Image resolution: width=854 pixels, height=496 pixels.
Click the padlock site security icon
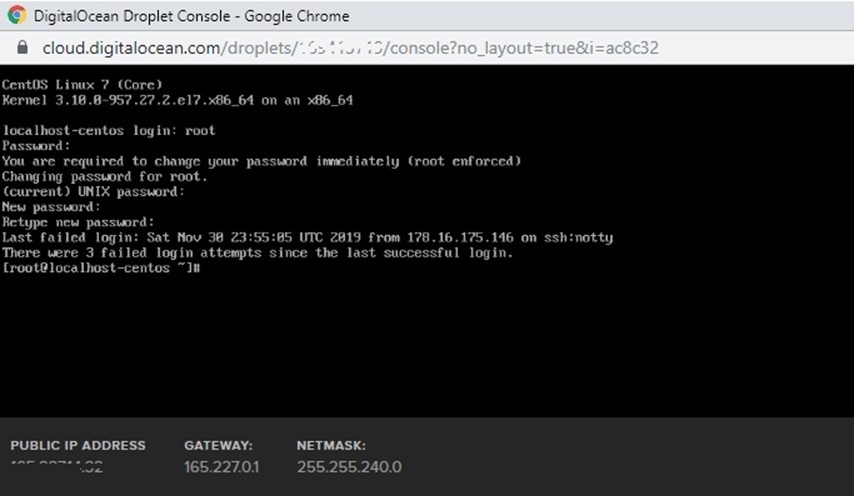point(22,47)
